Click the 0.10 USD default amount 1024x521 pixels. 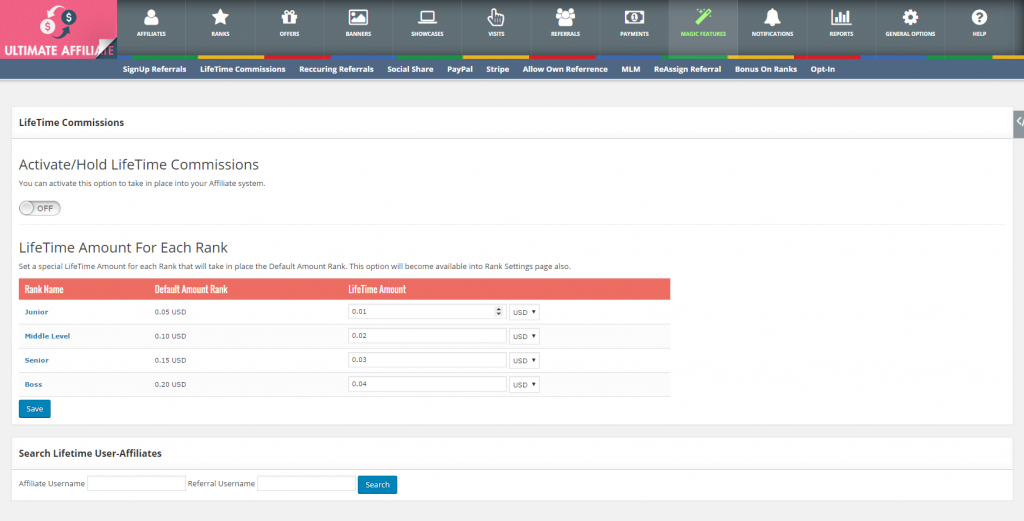pyautogui.click(x=170, y=336)
